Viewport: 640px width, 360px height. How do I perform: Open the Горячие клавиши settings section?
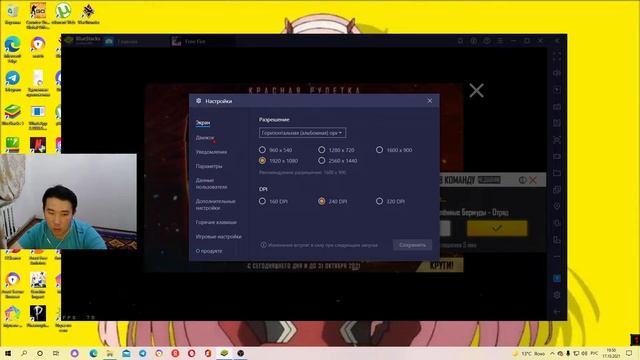point(216,222)
